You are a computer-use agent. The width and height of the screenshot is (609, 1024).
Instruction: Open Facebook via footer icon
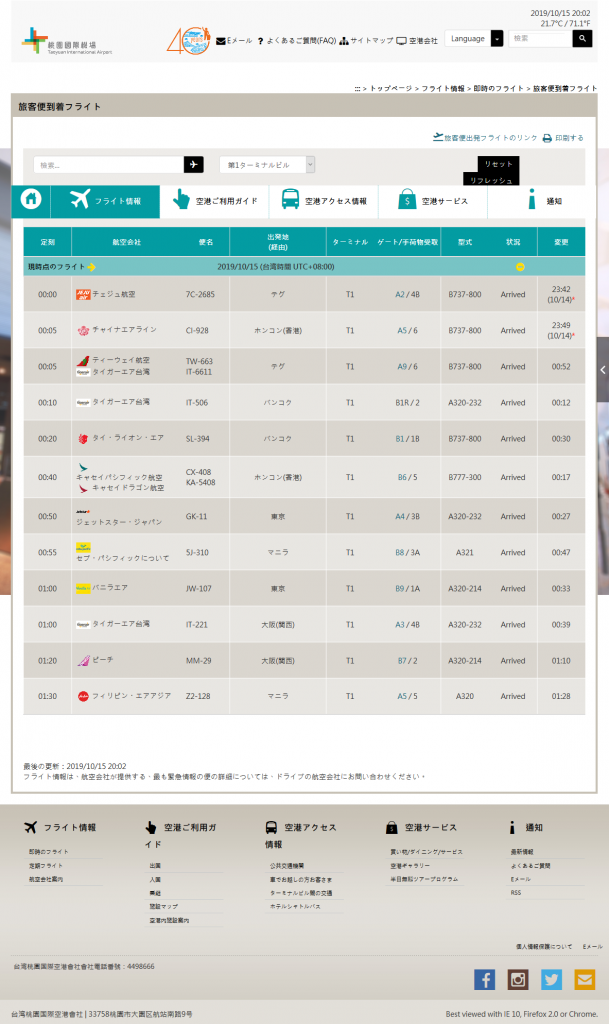click(x=484, y=979)
